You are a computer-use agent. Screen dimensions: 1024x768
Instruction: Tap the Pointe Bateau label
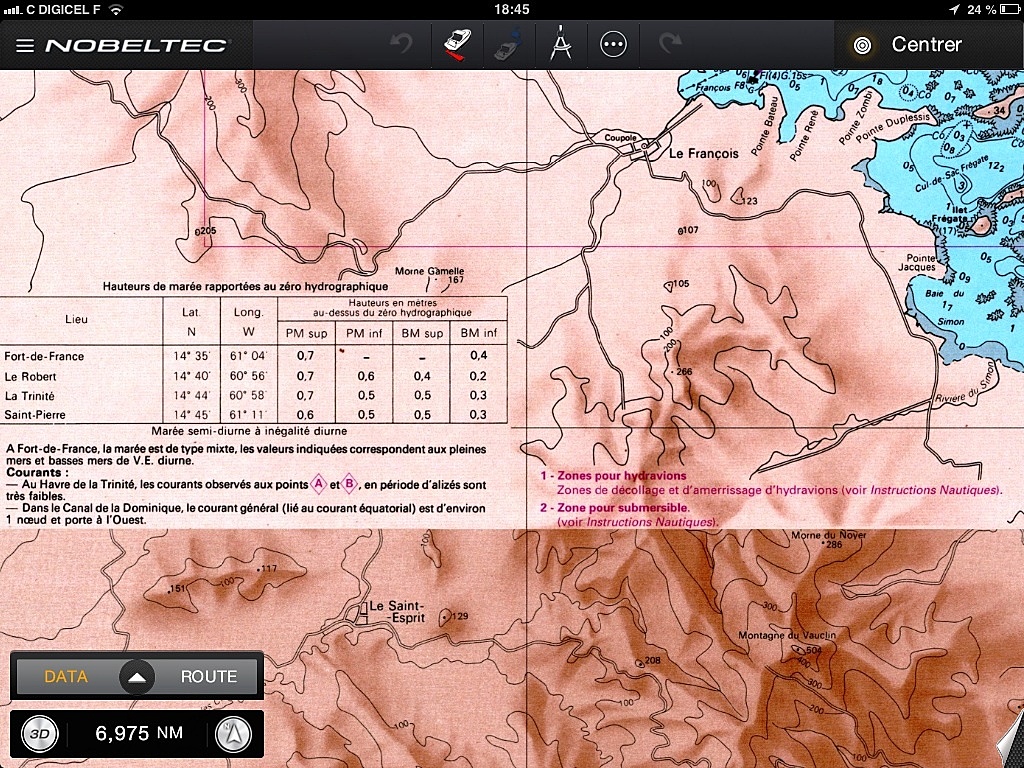click(765, 125)
